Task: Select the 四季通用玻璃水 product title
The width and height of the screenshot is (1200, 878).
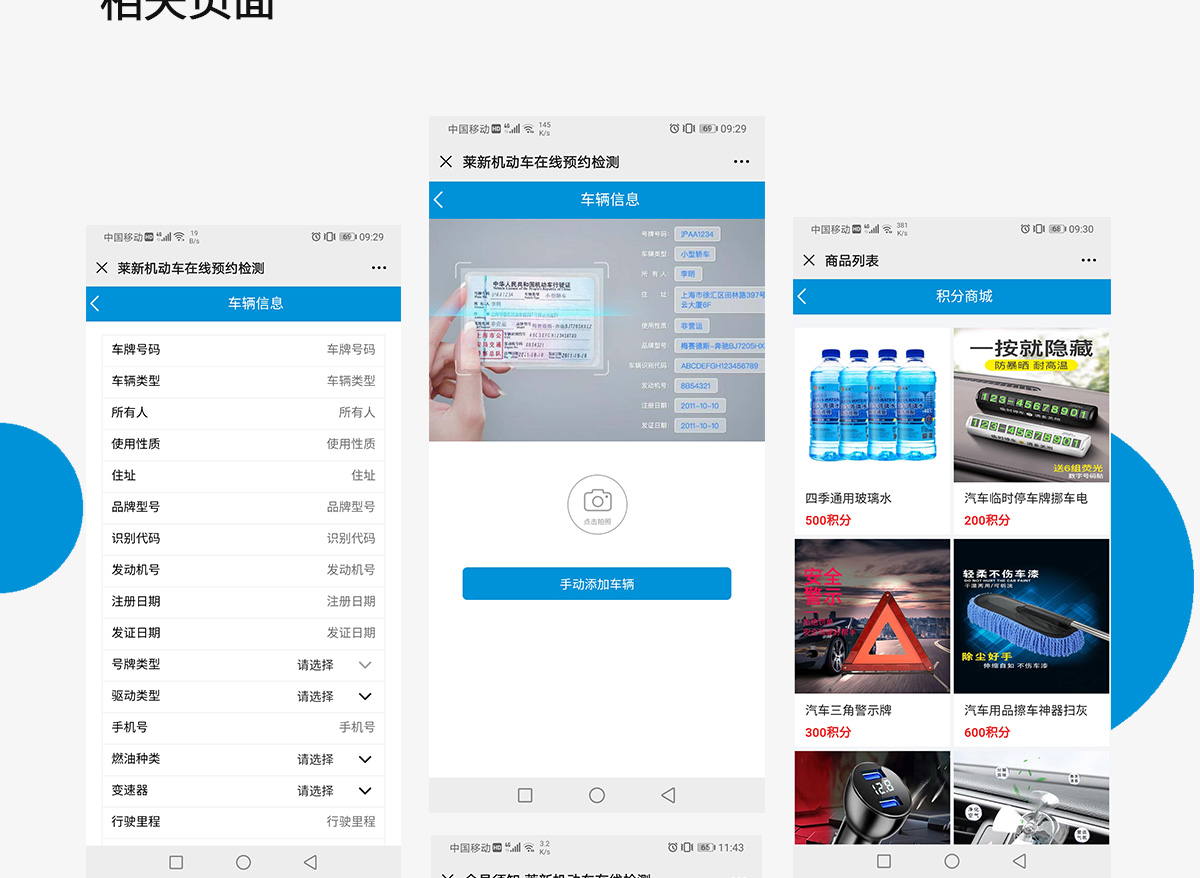Action: 848,498
